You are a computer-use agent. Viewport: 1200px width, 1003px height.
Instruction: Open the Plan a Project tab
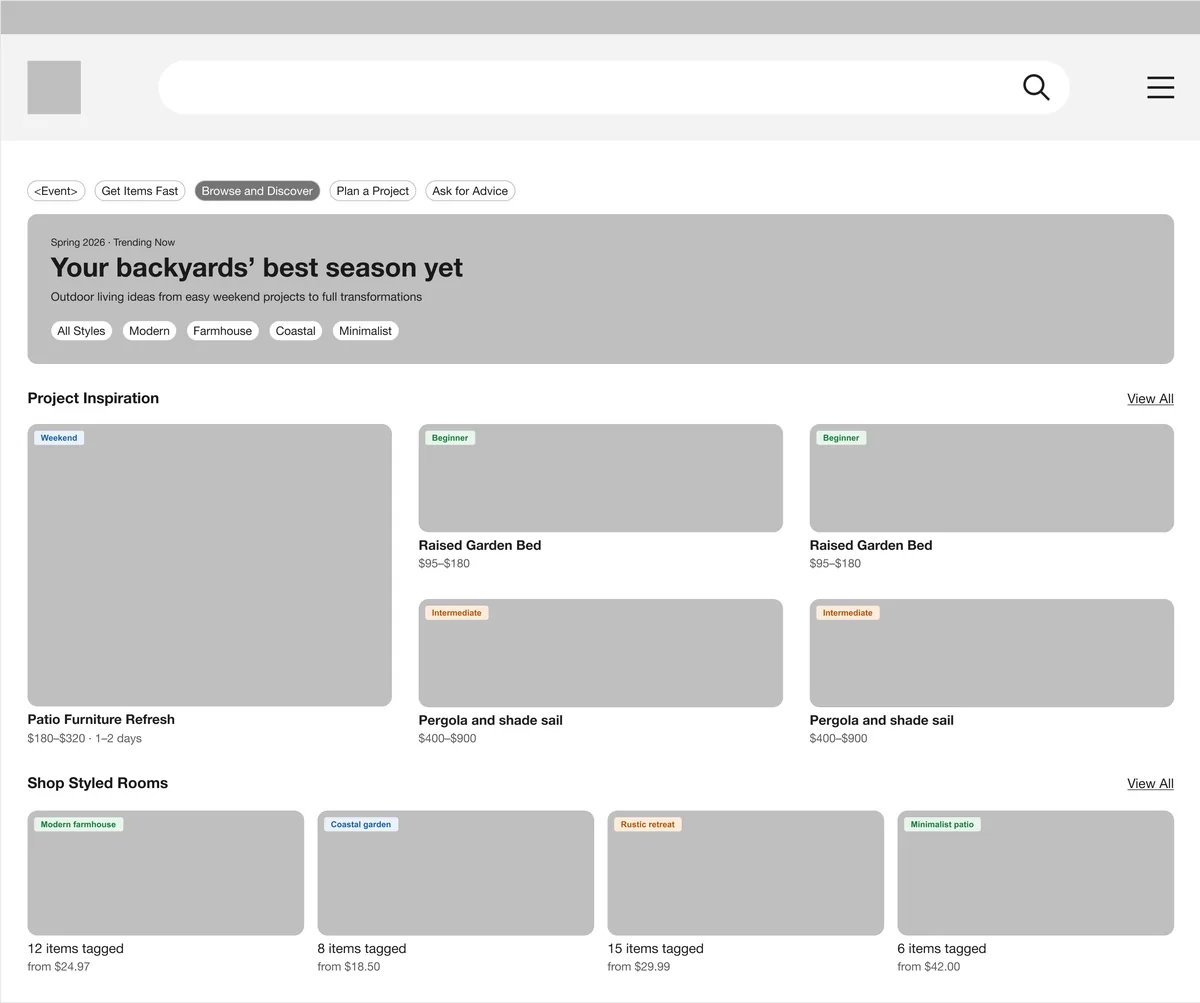coord(373,191)
